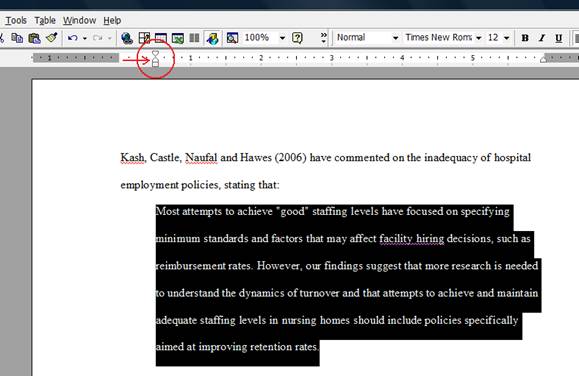Viewport: 579px width, 376px height.
Task: Open the Times New Roman font list
Action: [x=479, y=38]
